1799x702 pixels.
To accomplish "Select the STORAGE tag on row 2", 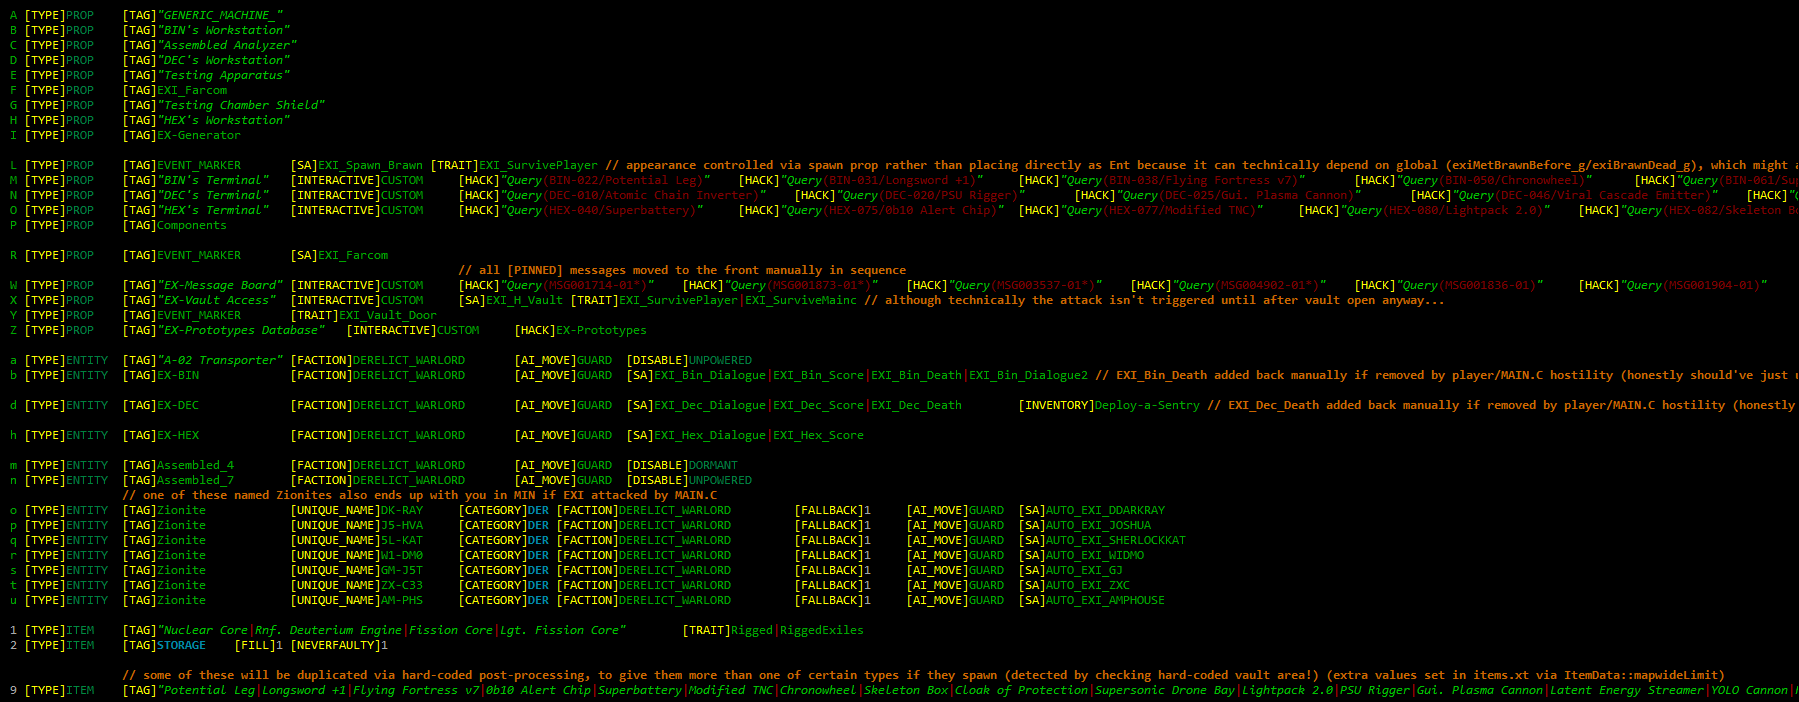I will click(182, 645).
